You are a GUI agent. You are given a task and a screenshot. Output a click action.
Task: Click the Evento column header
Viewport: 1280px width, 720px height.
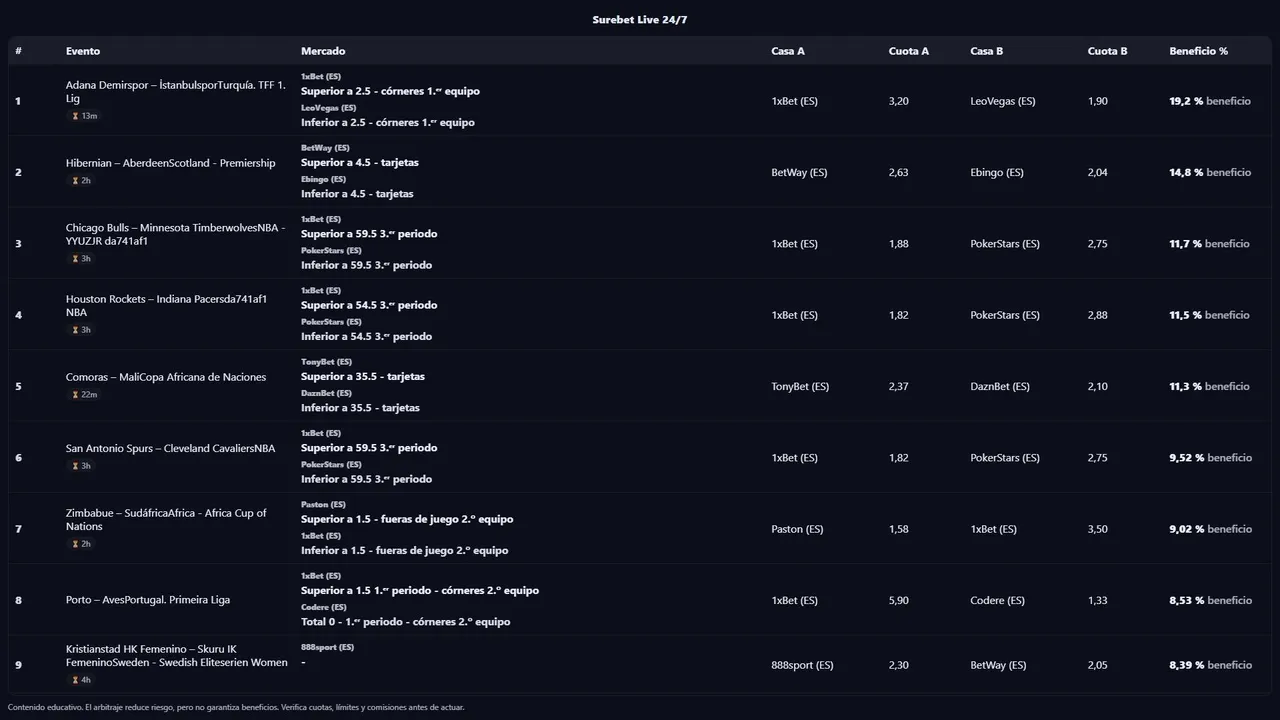point(83,51)
